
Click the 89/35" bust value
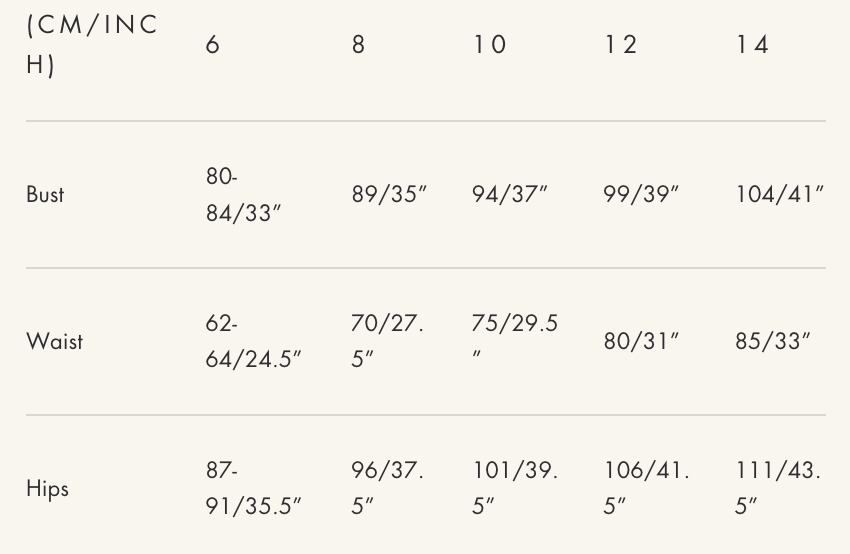(389, 195)
